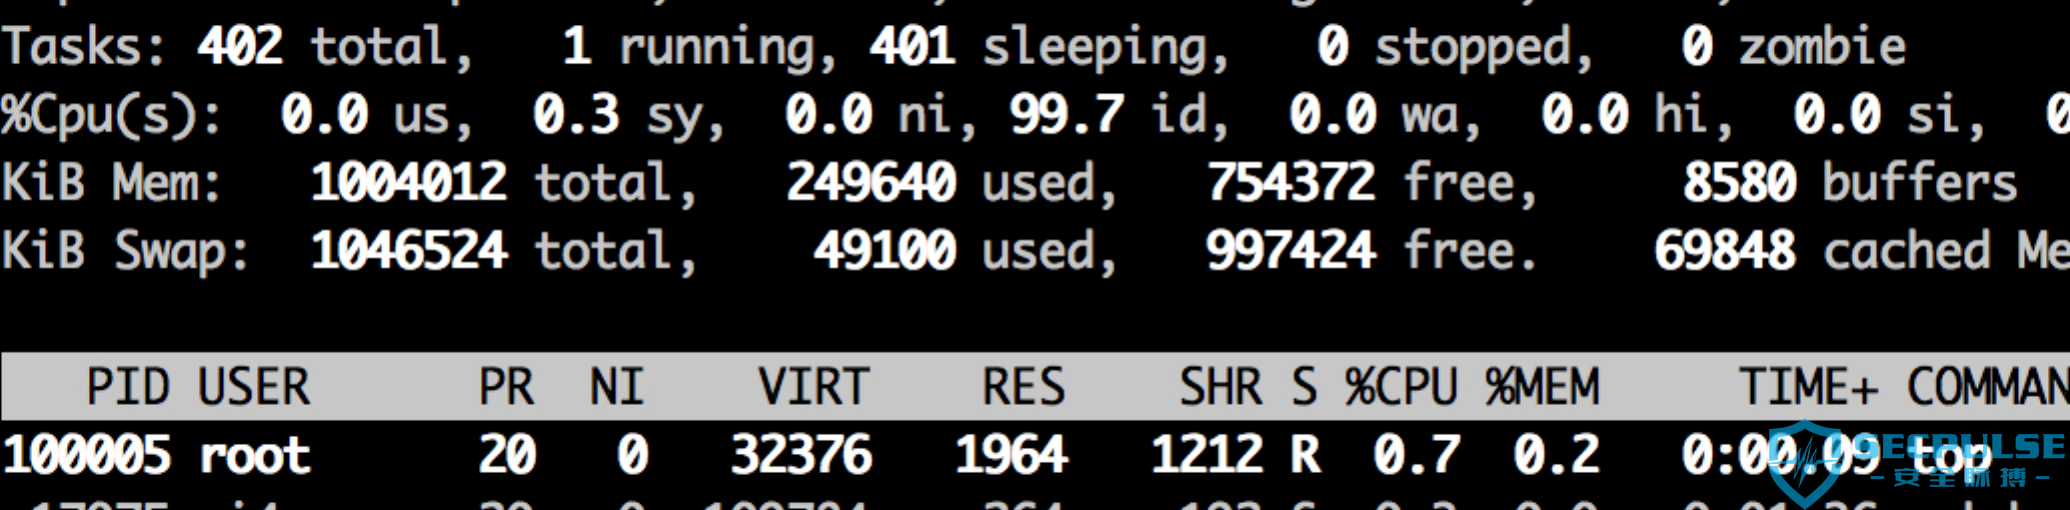Click 'root' user in process row
Screen dimensions: 2070x510
[x=254, y=457]
